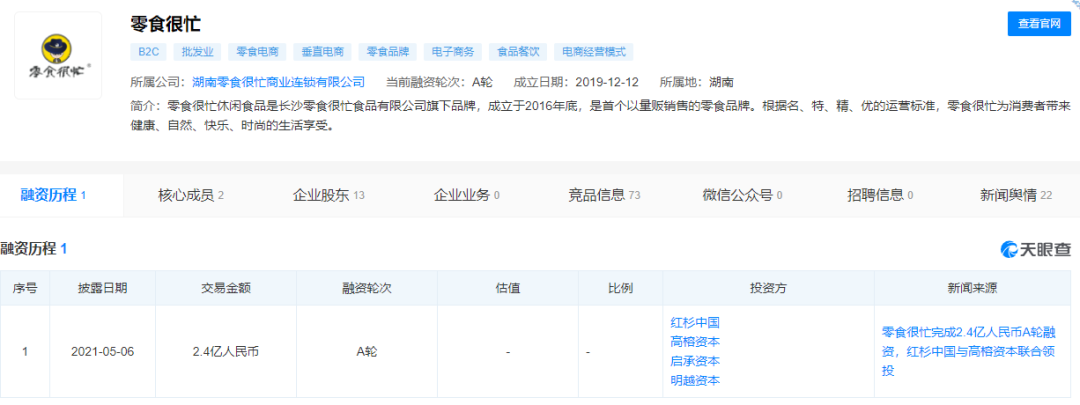The height and width of the screenshot is (405, 1080).
Task: Click the 垂直电商 tag
Action: click(321, 52)
